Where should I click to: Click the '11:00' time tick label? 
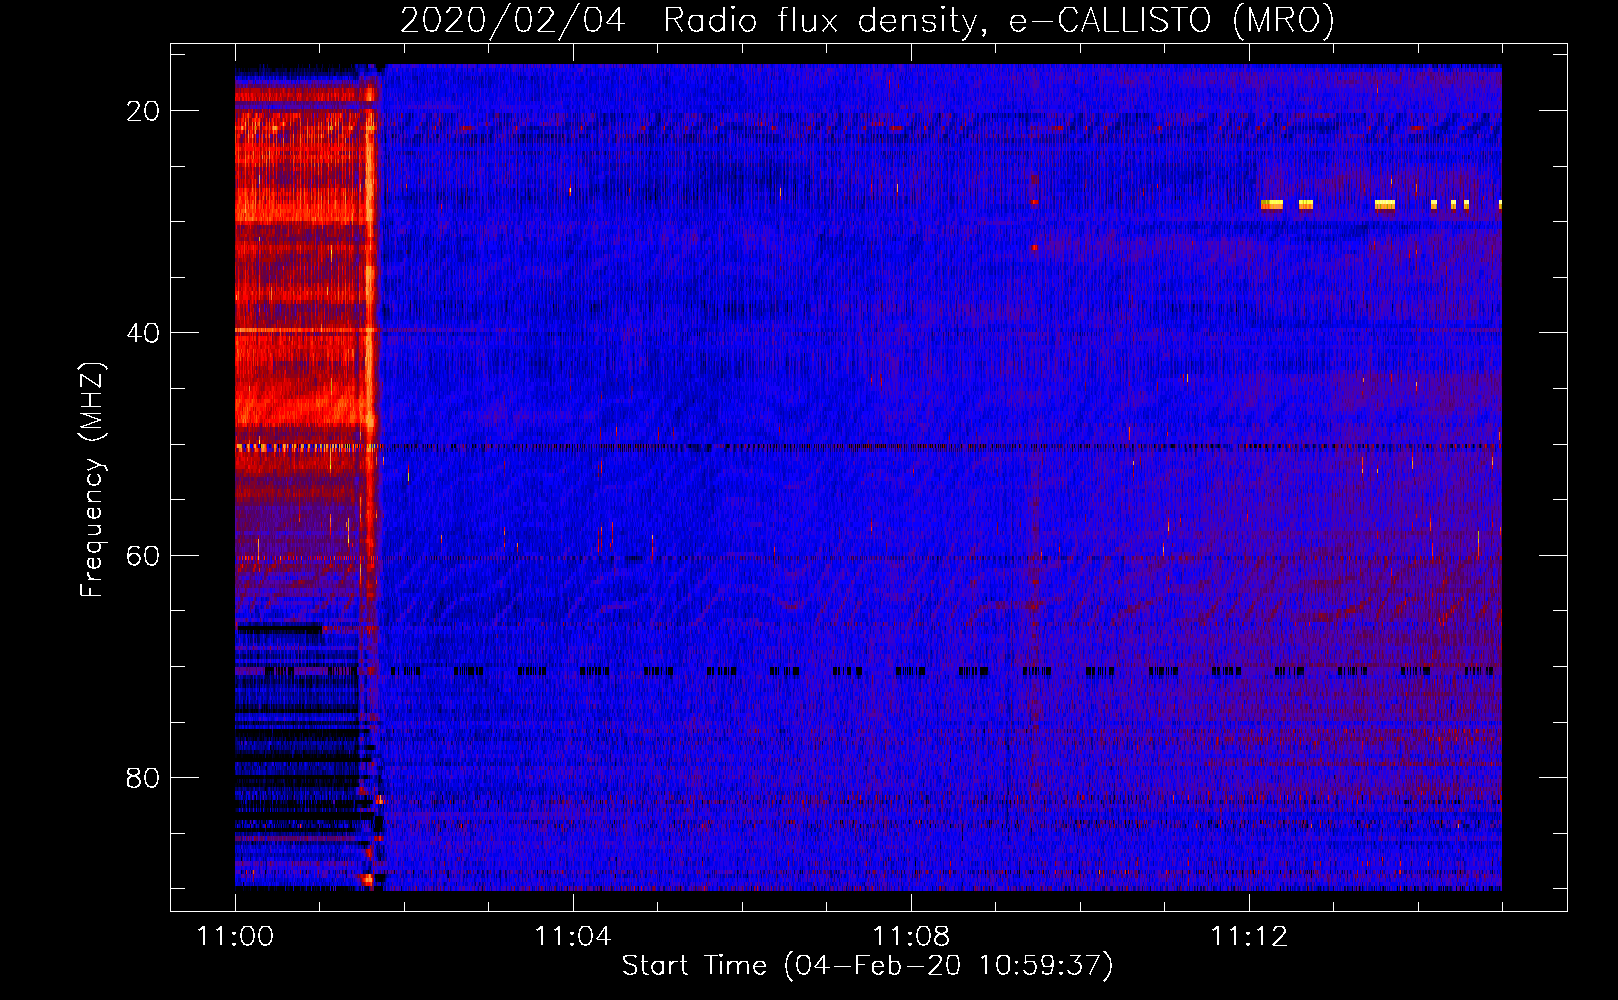click(235, 937)
